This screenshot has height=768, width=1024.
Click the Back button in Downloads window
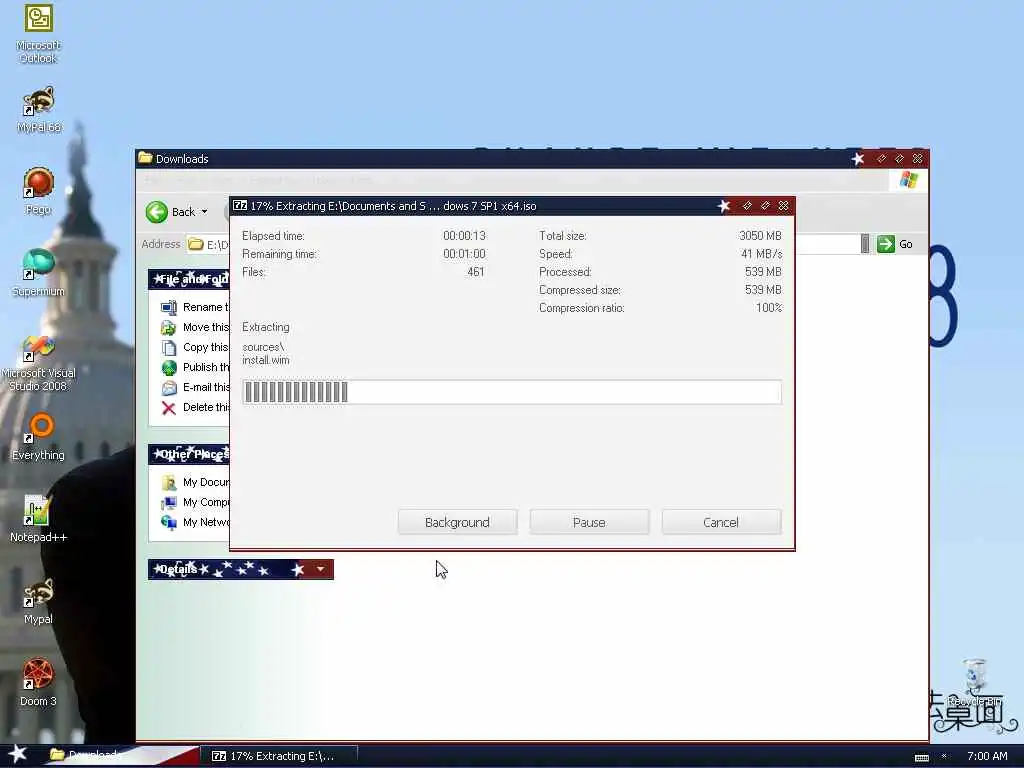[x=170, y=212]
